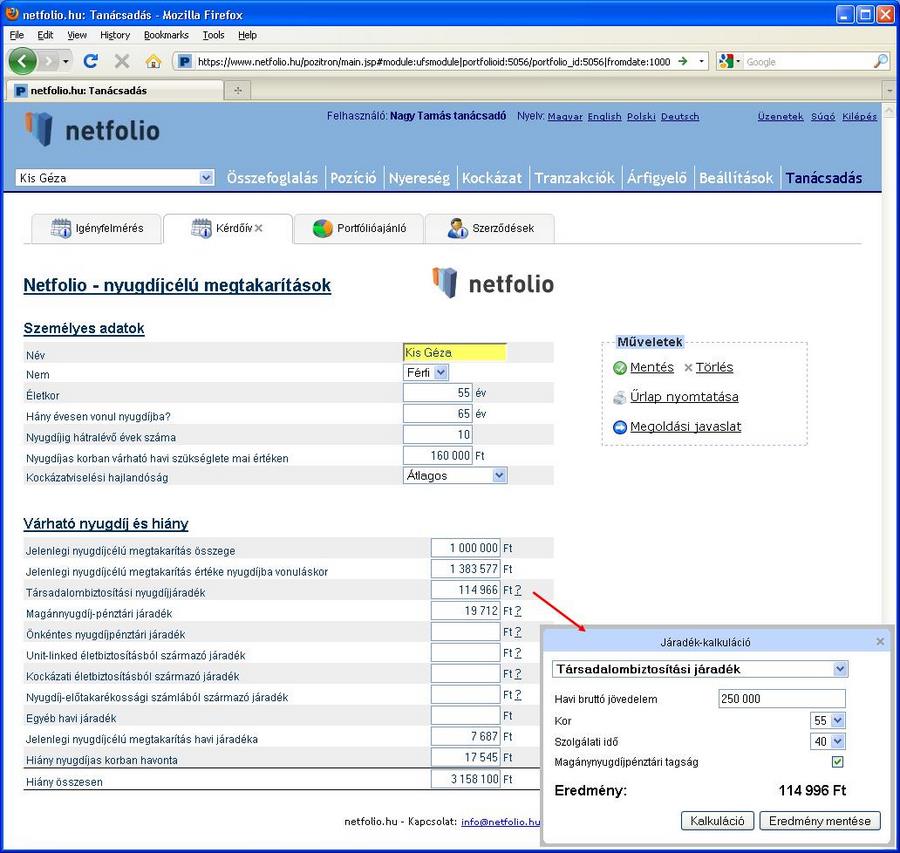The height and width of the screenshot is (853, 900).
Task: Click the Árfigyelő navigation item
Action: pyautogui.click(x=657, y=178)
